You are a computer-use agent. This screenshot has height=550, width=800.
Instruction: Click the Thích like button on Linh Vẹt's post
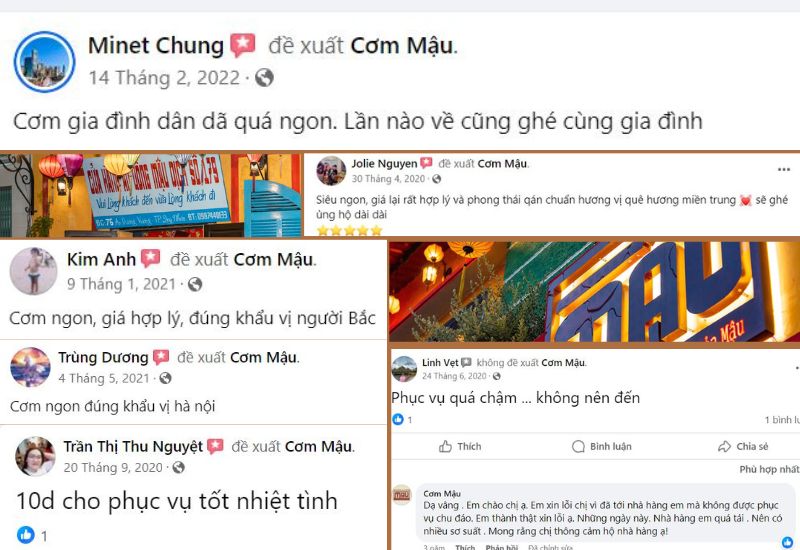(x=460, y=446)
